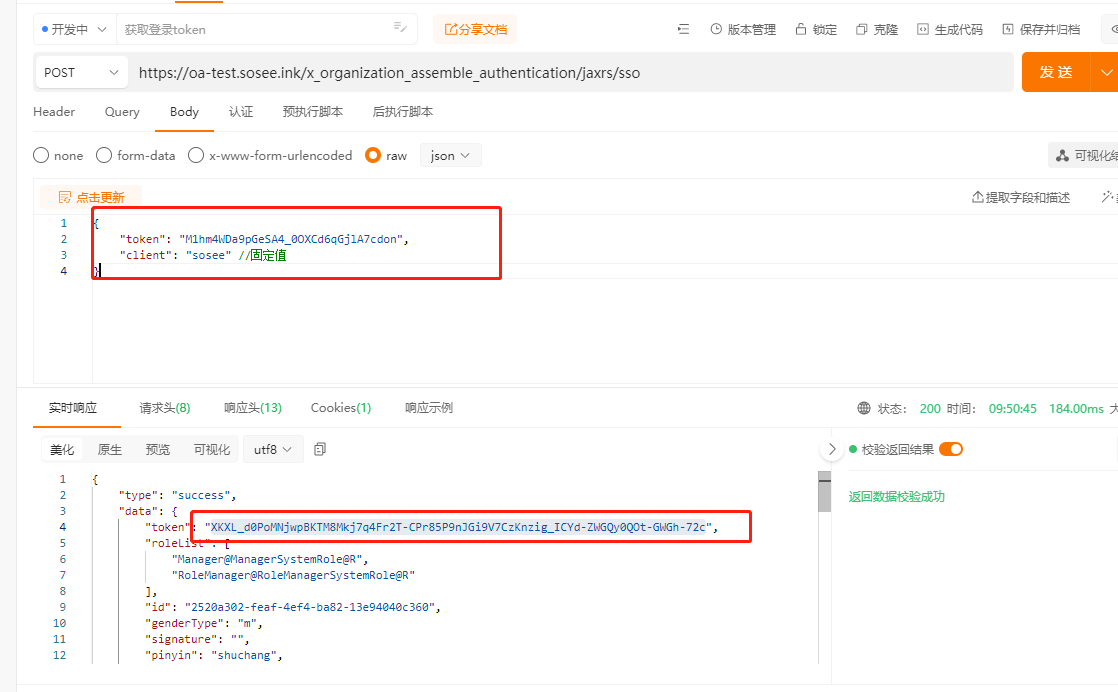Click the request URL input field

(x=570, y=73)
